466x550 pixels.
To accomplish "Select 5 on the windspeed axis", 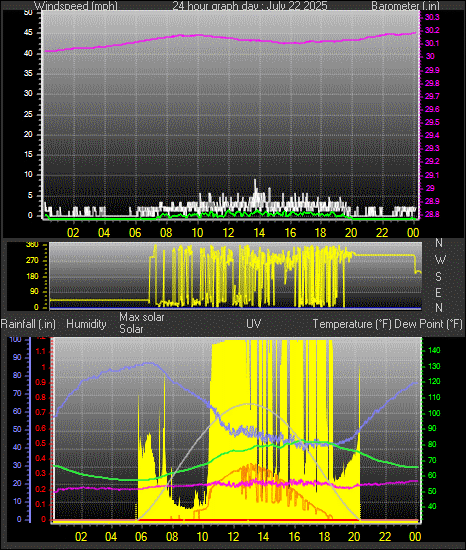I will [30, 195].
